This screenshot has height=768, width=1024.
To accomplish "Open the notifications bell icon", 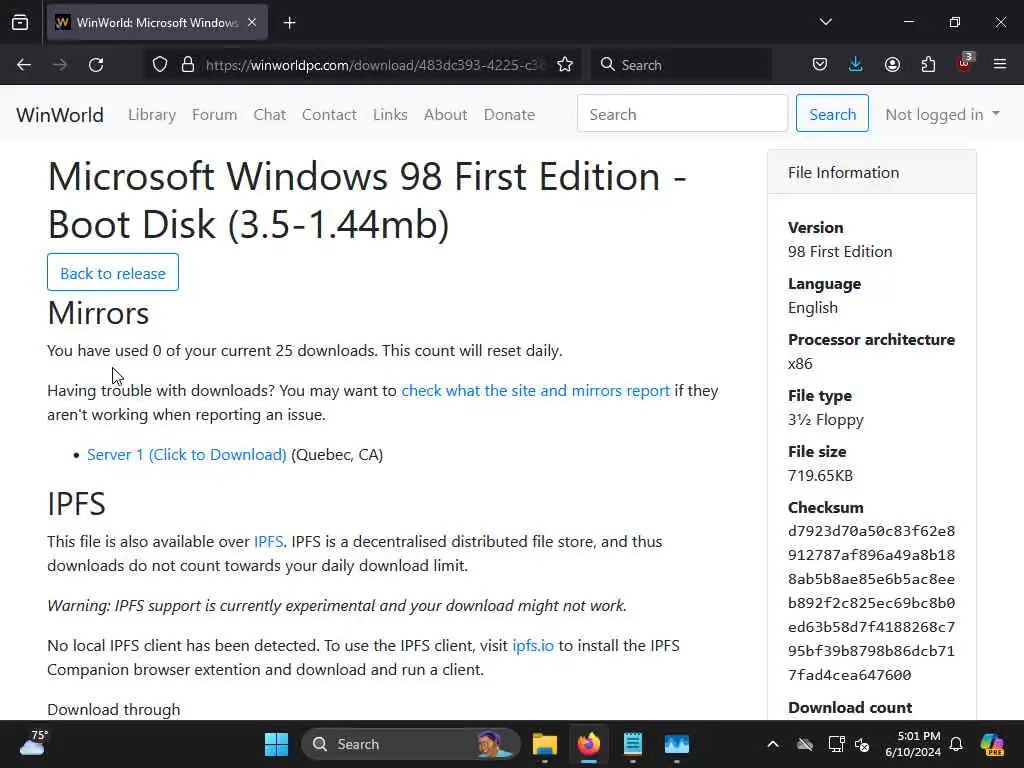I will click(x=956, y=744).
